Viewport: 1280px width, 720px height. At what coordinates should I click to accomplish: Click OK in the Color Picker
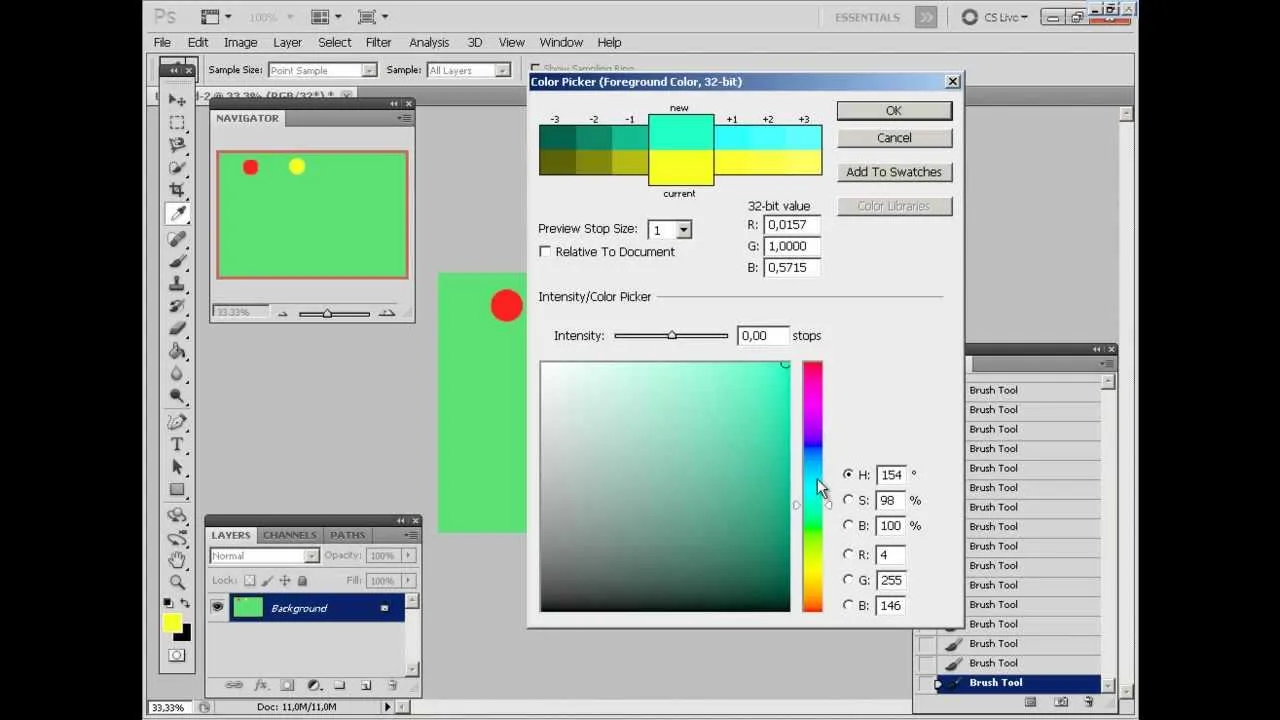click(x=894, y=111)
